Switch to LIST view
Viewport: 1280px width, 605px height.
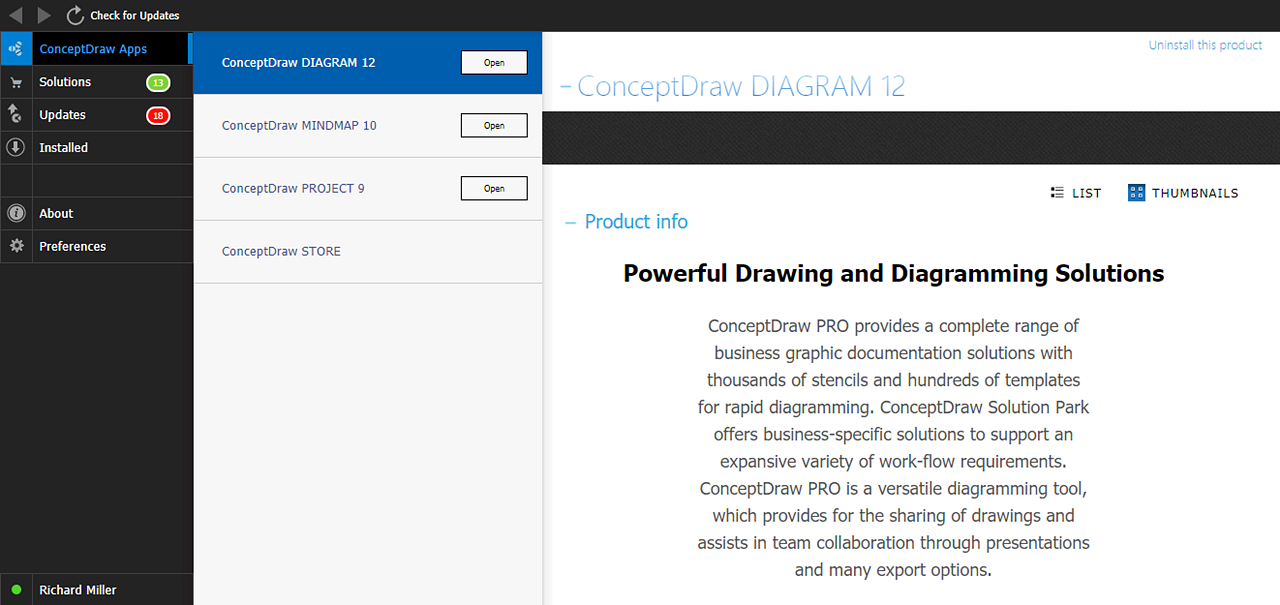tap(1076, 192)
